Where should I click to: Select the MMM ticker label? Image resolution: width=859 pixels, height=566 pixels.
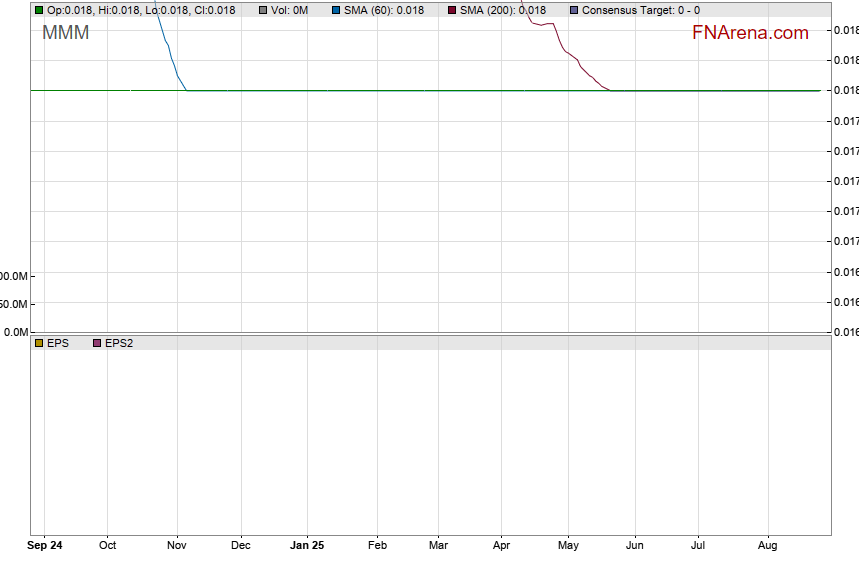(65, 33)
